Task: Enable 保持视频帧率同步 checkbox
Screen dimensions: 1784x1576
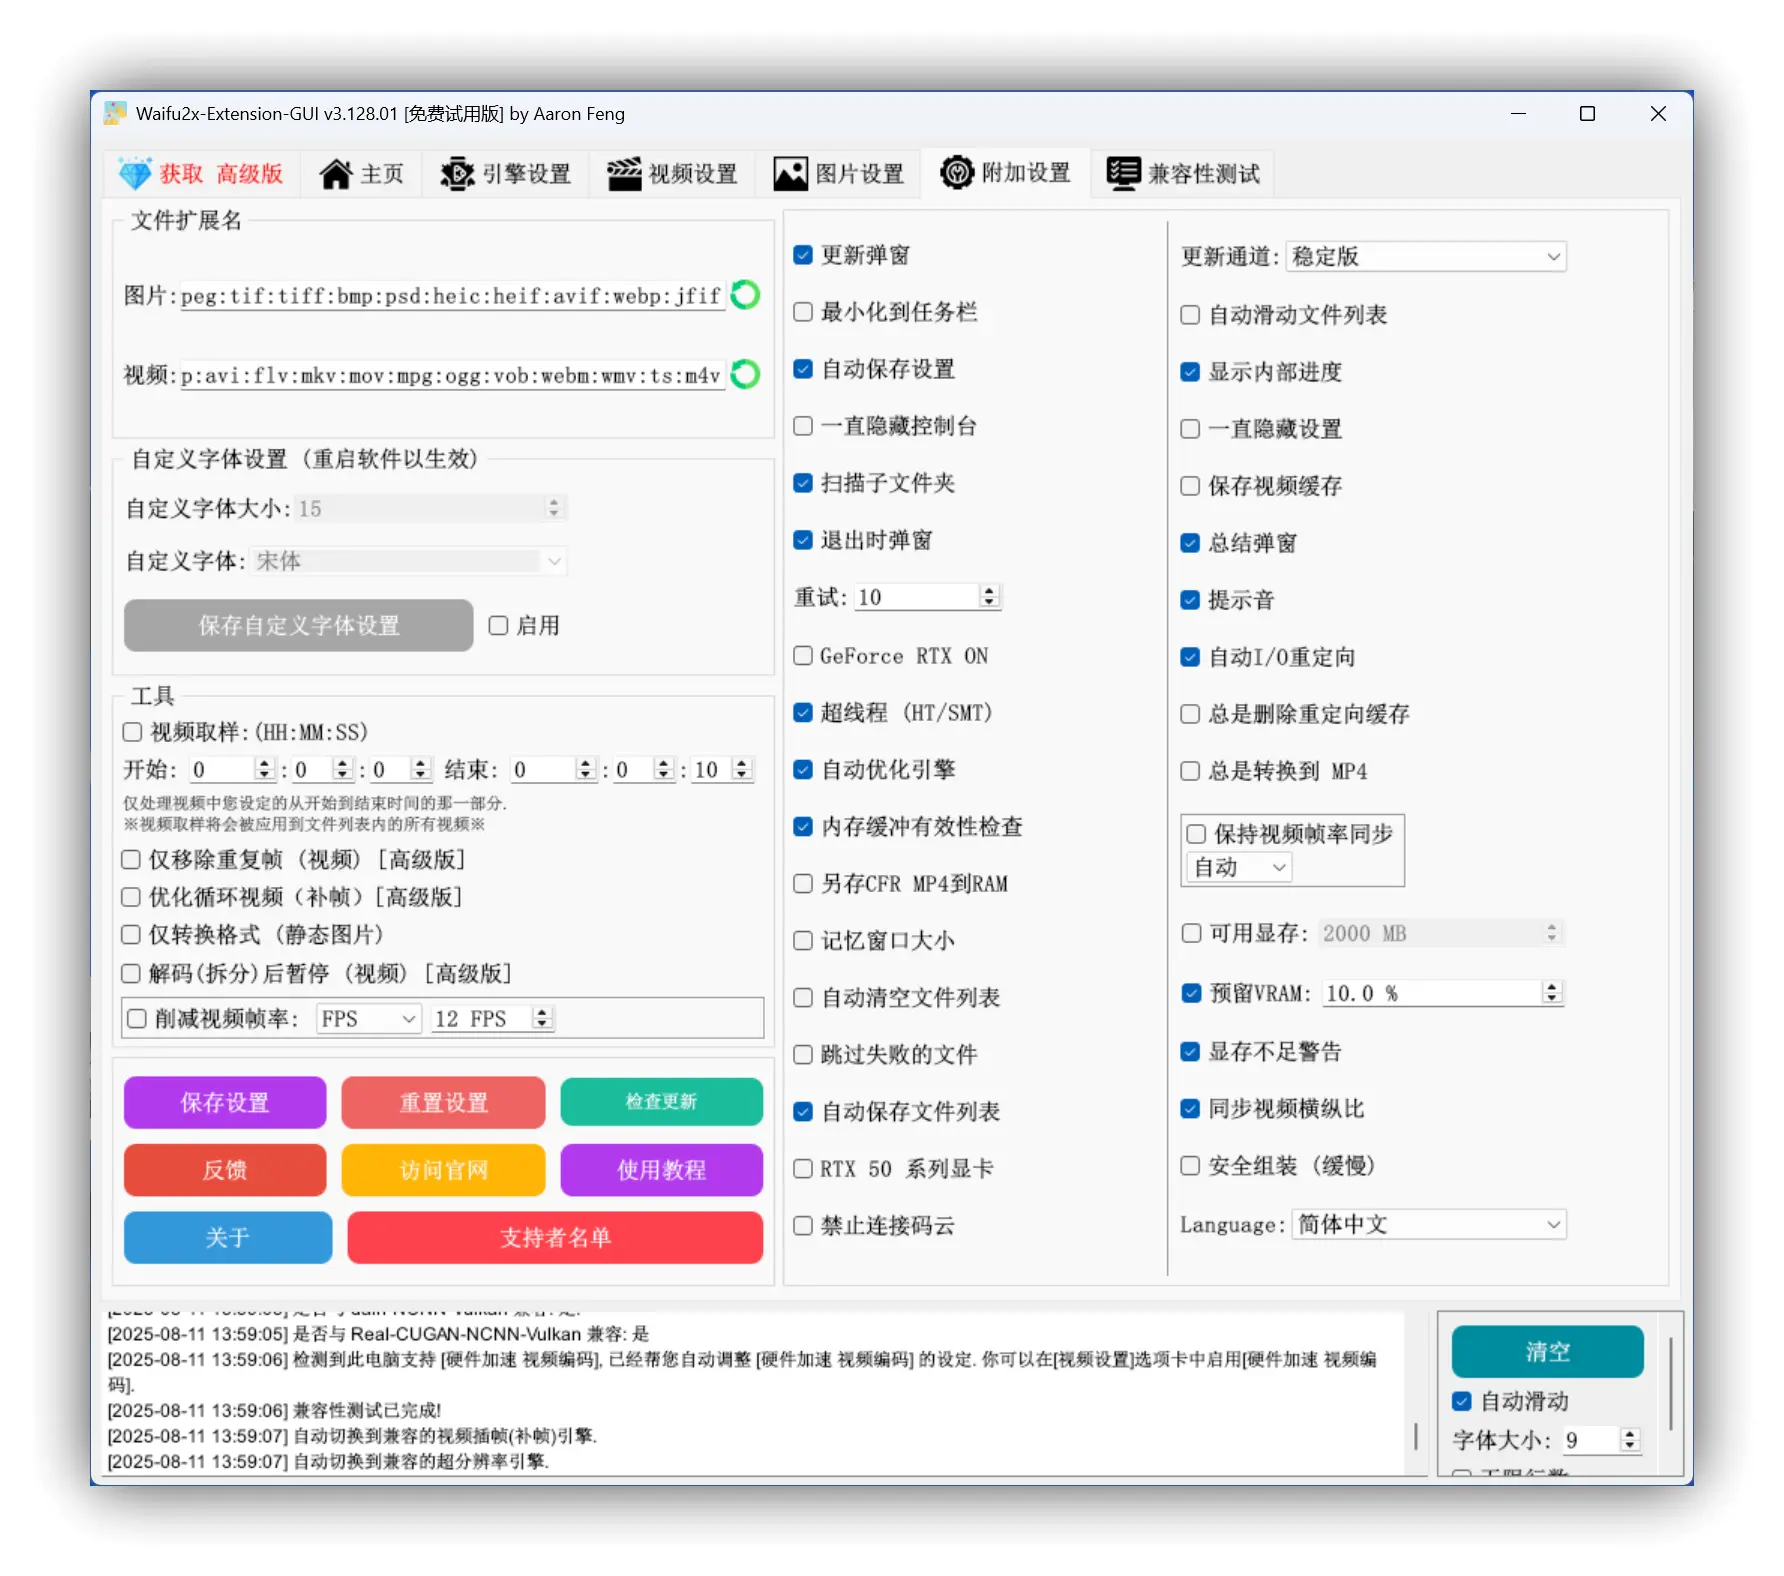Action: 1196,834
